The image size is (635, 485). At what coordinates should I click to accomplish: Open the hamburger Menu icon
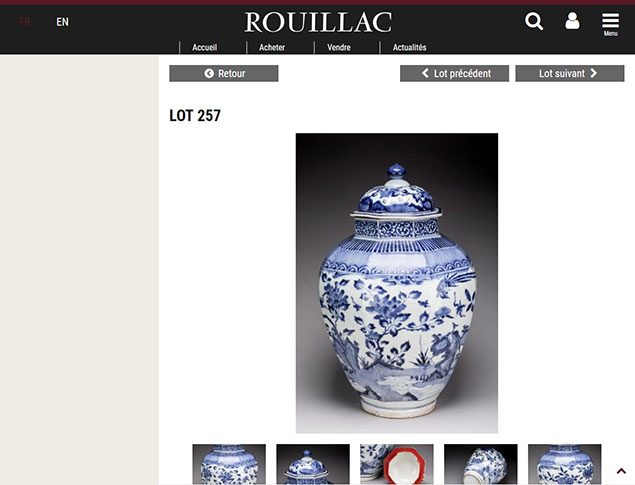point(610,24)
